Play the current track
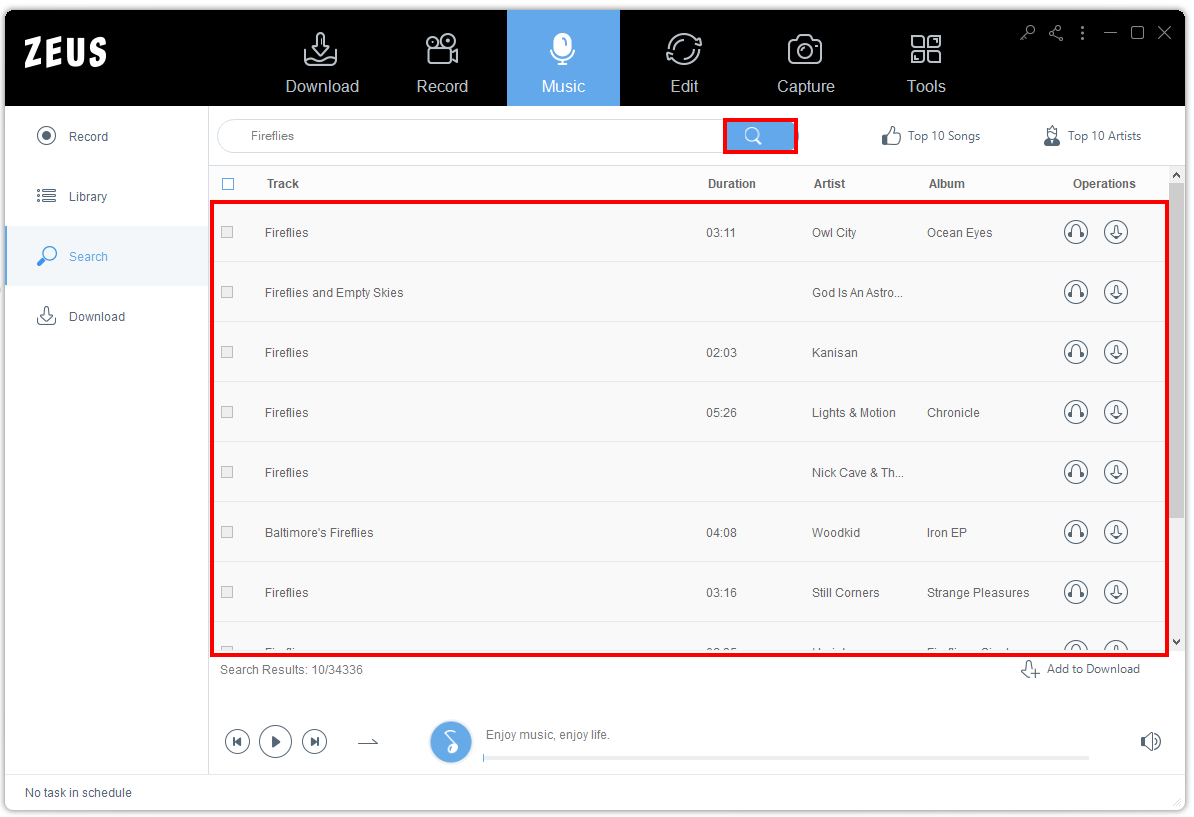This screenshot has height=817, width=1194. pyautogui.click(x=276, y=742)
